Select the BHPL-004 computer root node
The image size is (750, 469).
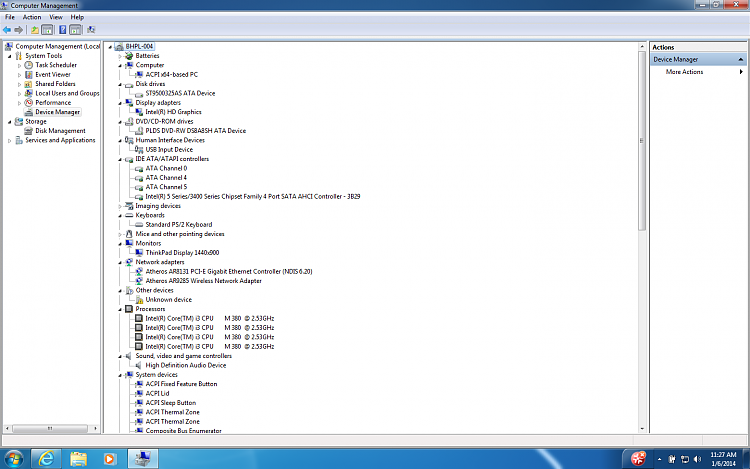click(139, 46)
